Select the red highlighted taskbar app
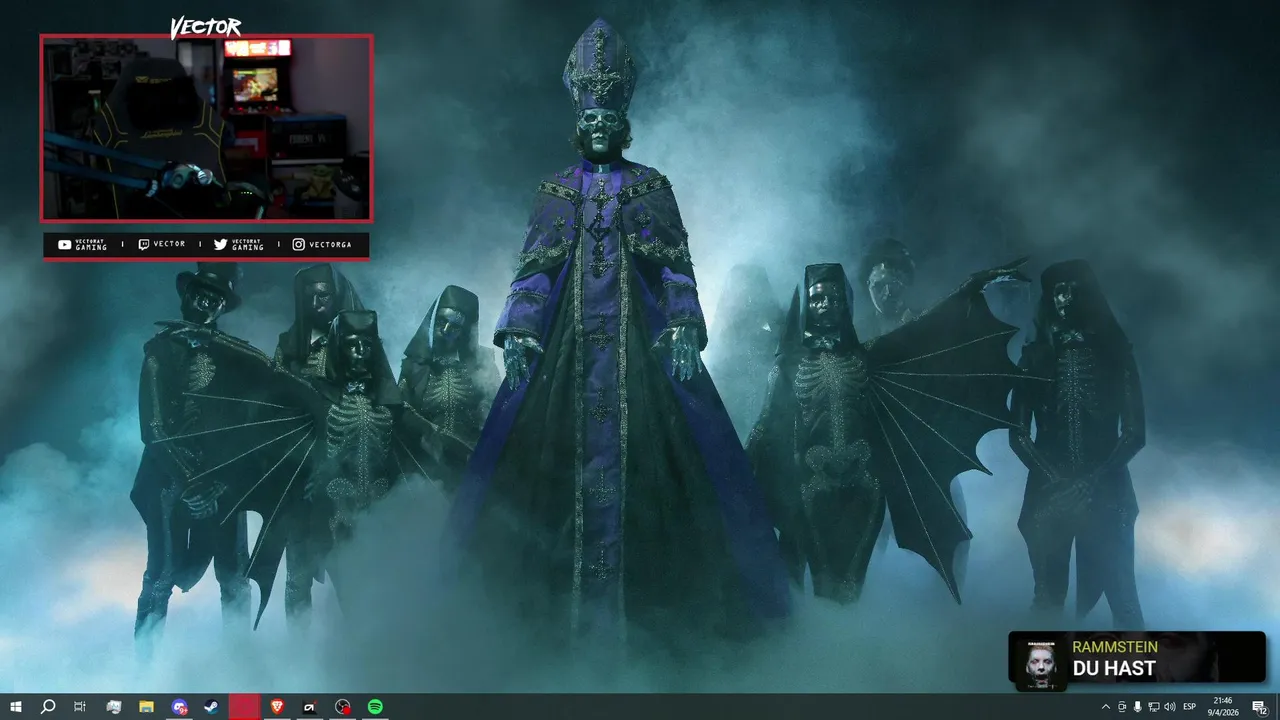 244,707
